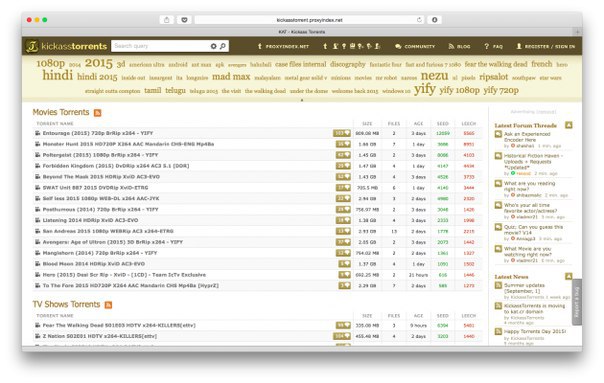Open news KickassTorrents is moving to kat.cr

pyautogui.click(x=534, y=309)
